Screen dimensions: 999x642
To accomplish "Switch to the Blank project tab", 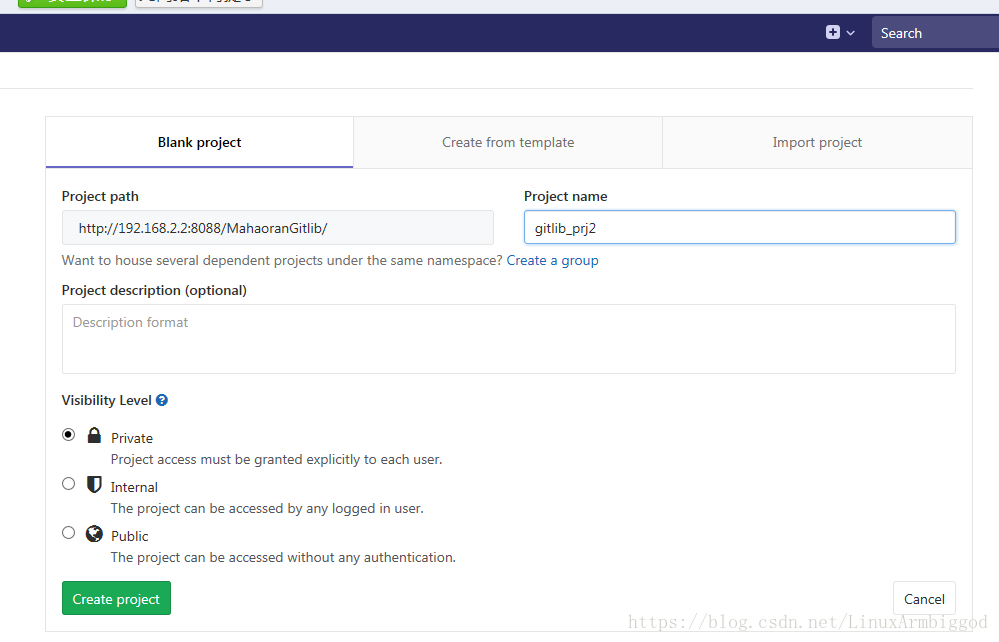I will point(199,143).
